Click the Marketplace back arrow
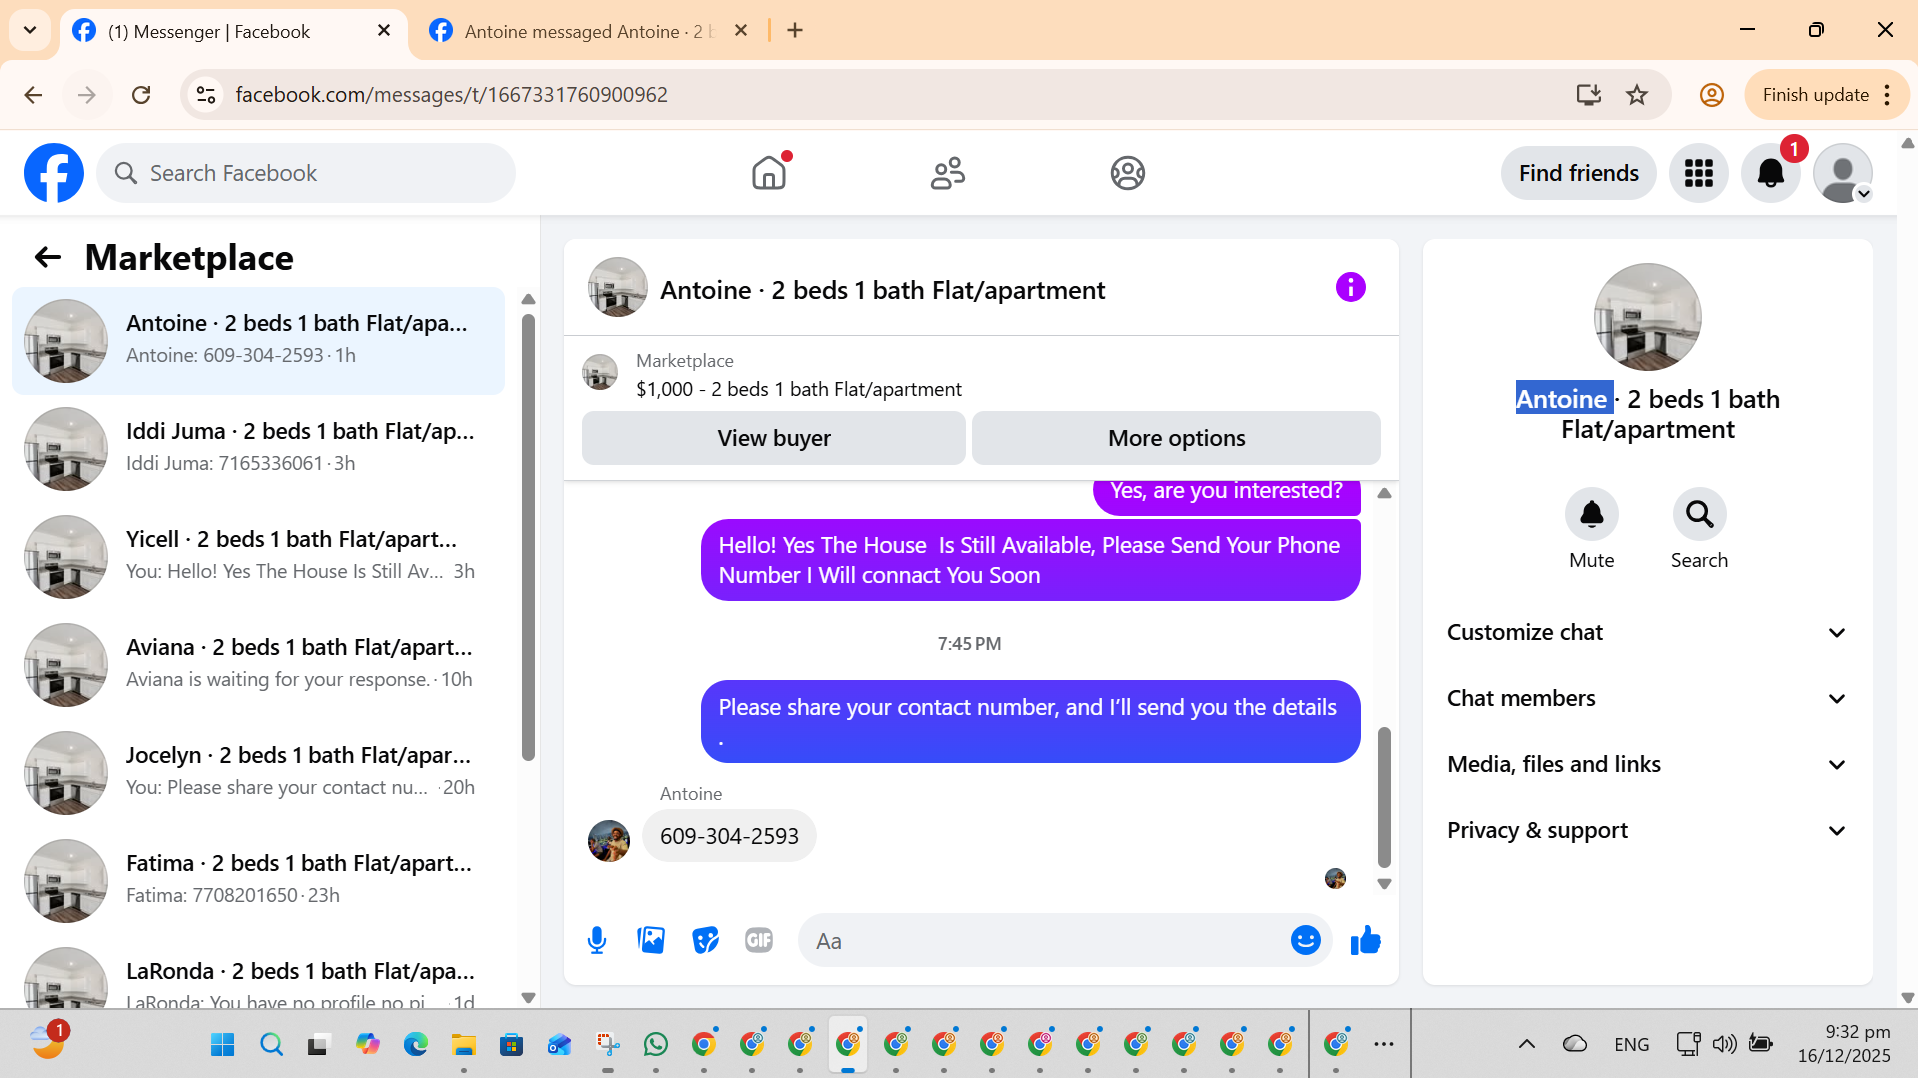 click(48, 258)
